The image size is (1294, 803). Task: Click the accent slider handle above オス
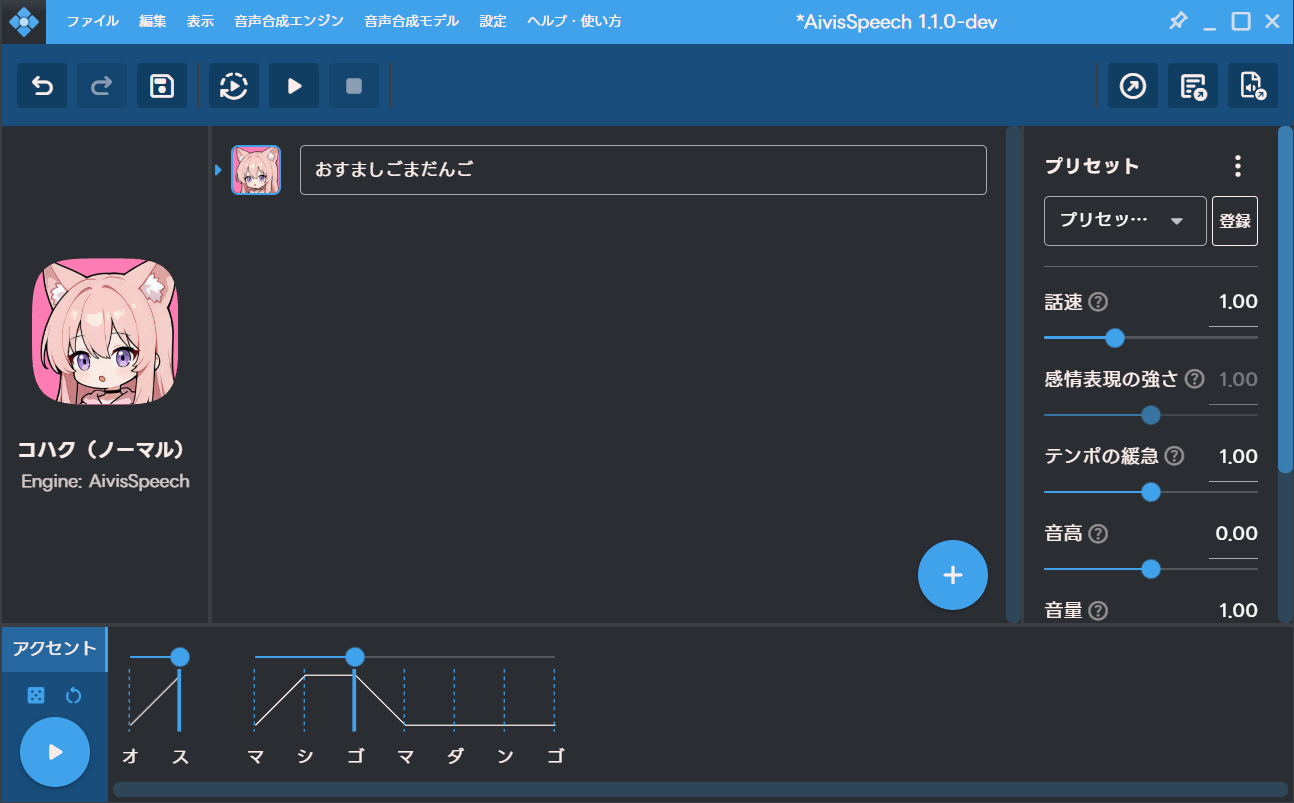[180, 657]
